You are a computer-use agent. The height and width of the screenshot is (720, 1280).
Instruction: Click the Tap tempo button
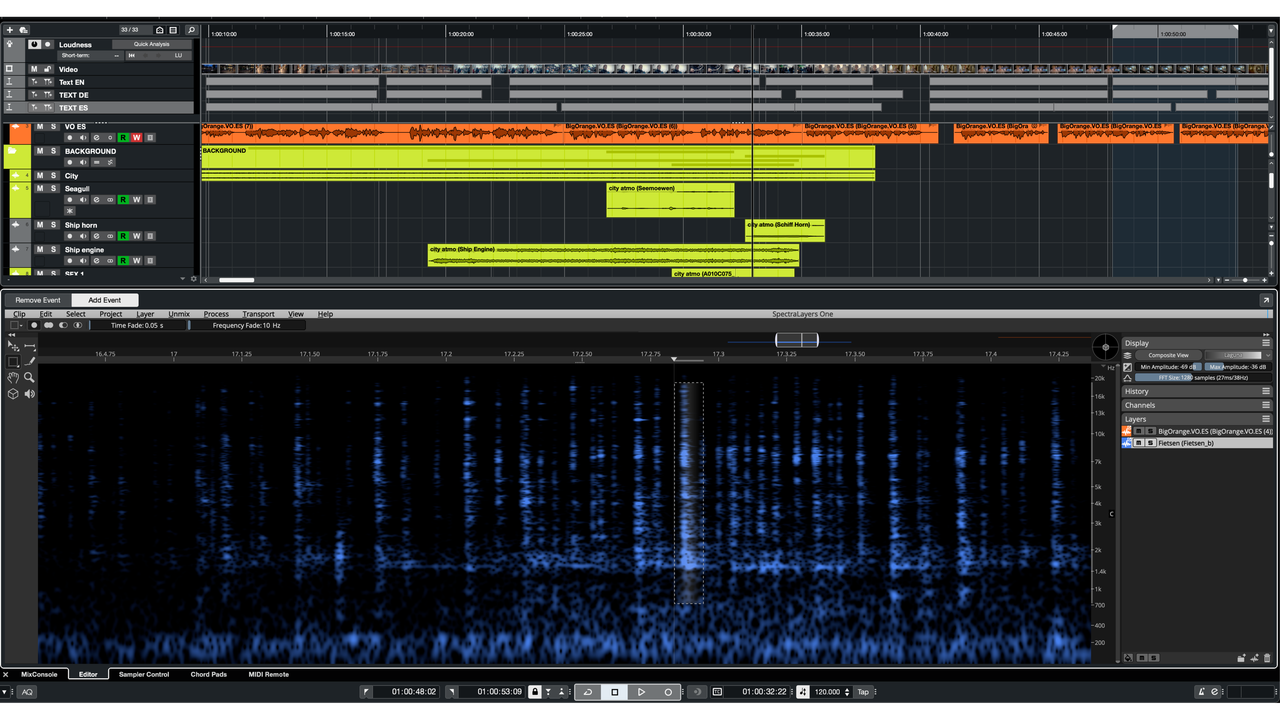[863, 692]
